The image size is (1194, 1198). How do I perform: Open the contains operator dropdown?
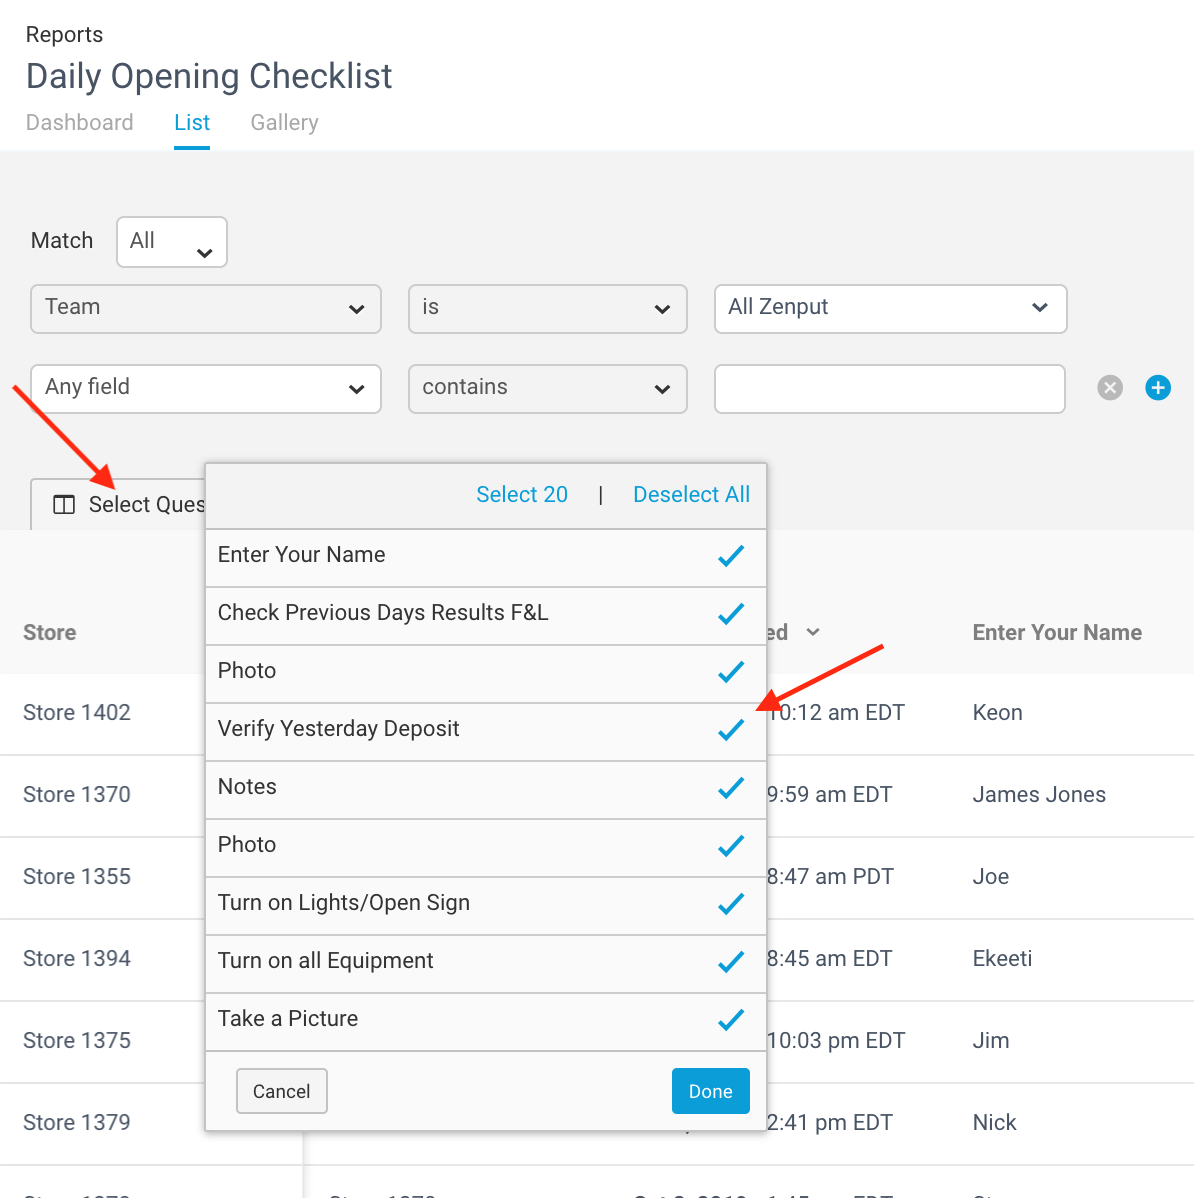coord(548,389)
